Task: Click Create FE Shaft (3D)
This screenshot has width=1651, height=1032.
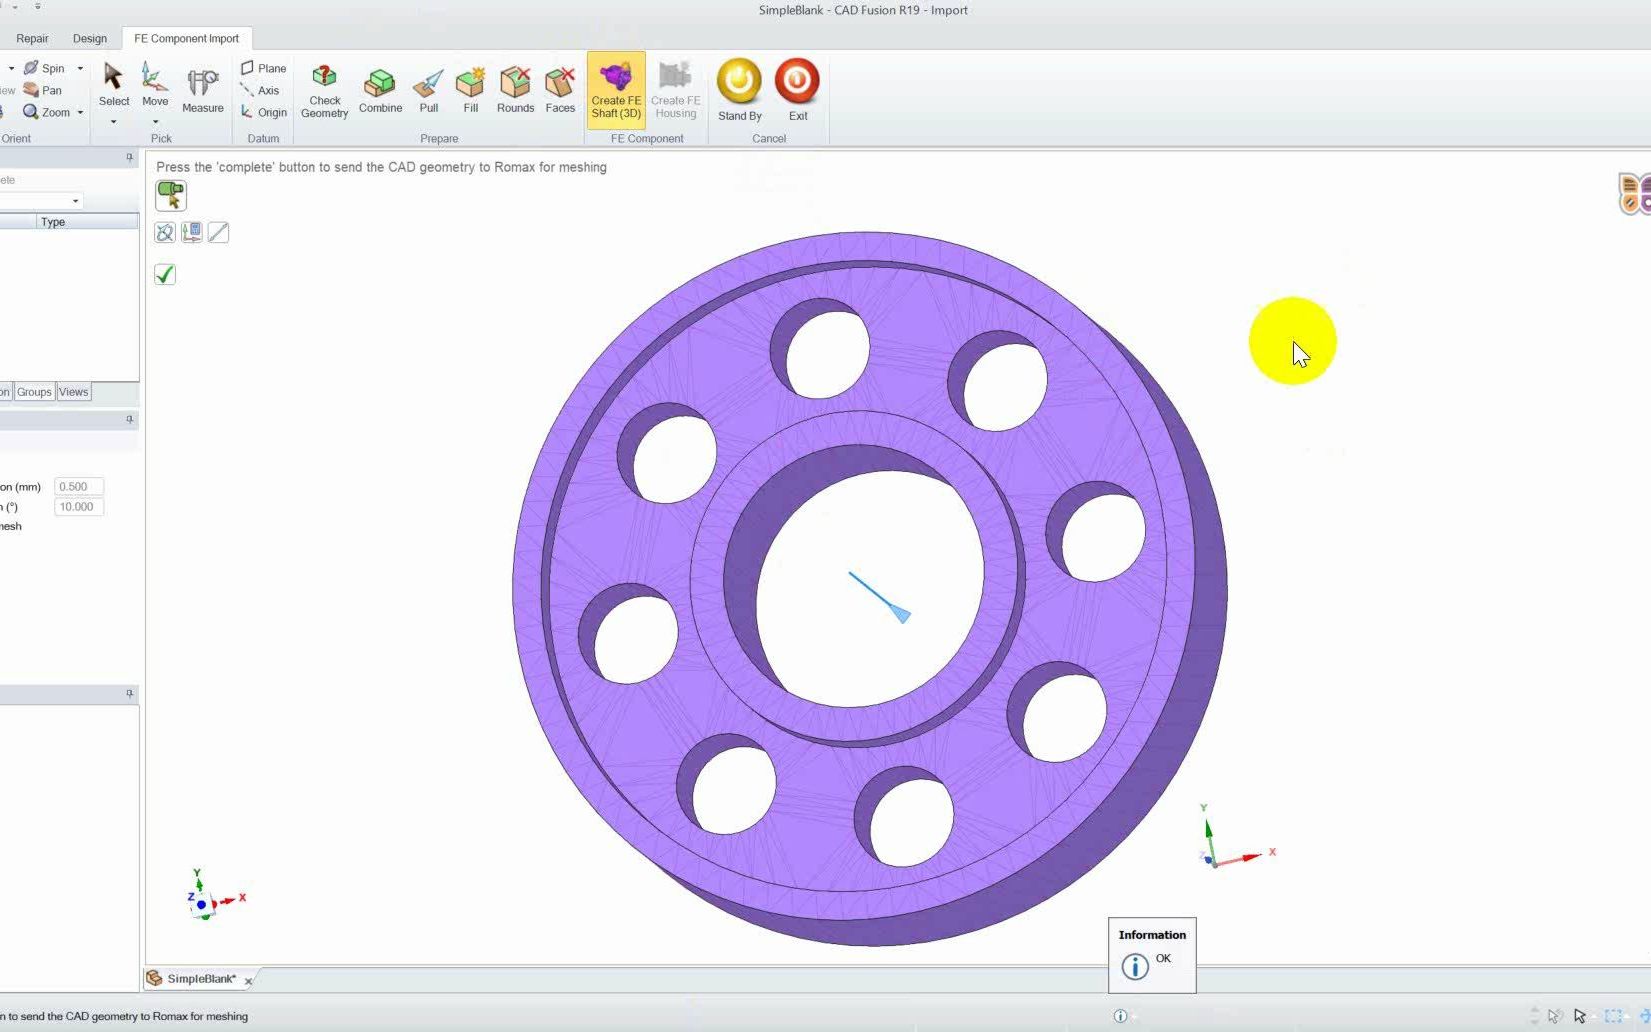Action: (616, 90)
